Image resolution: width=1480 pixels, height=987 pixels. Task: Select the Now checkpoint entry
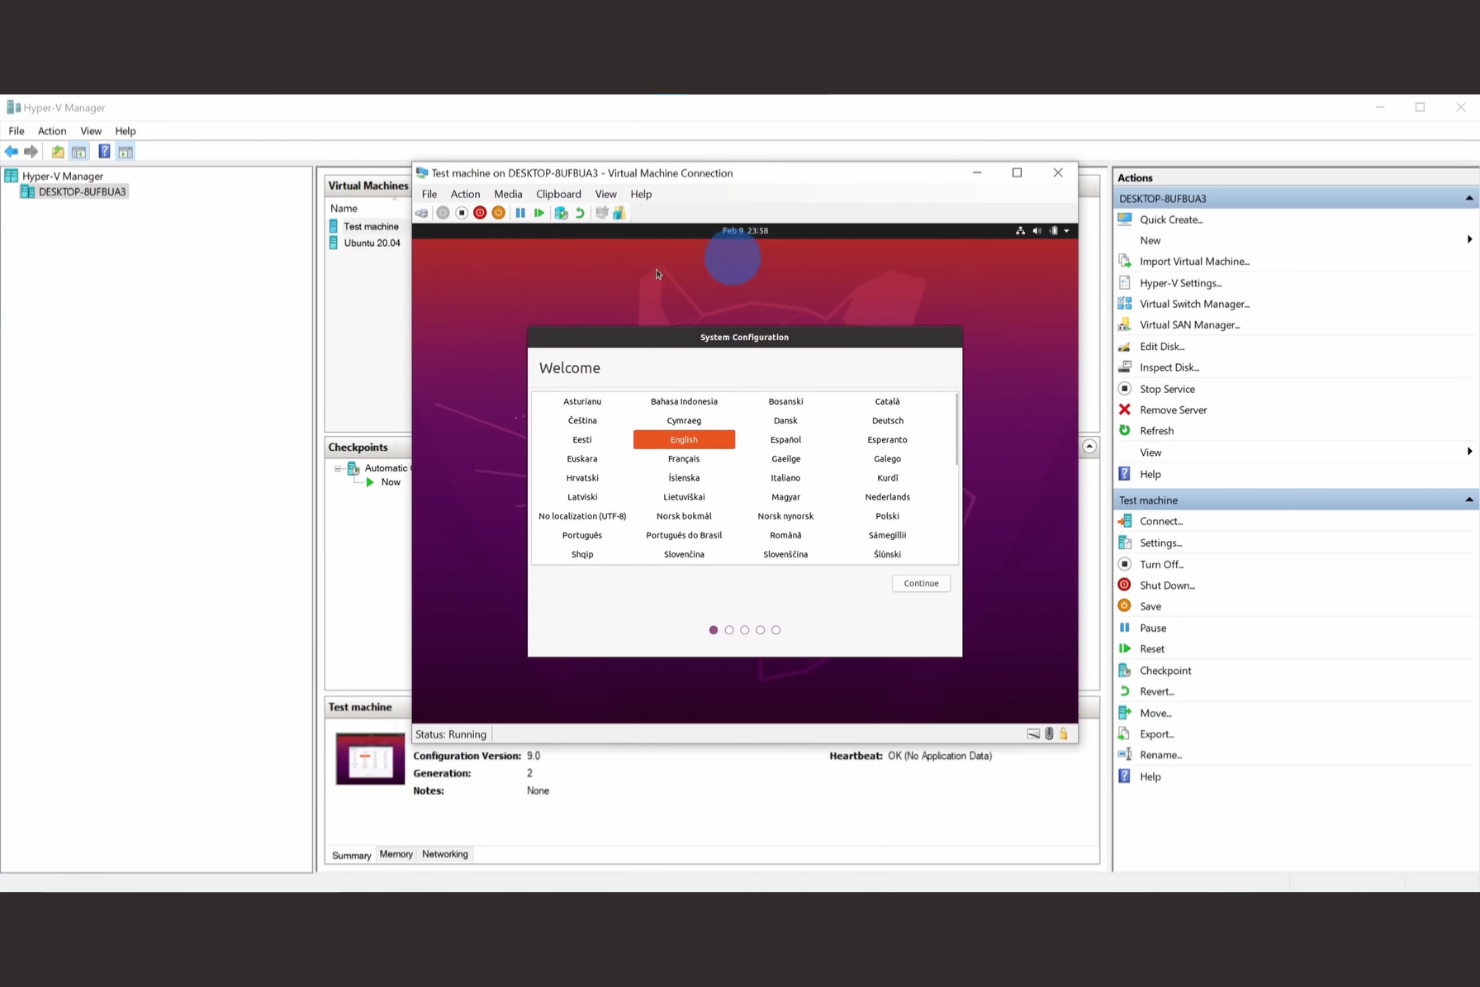[x=390, y=482]
